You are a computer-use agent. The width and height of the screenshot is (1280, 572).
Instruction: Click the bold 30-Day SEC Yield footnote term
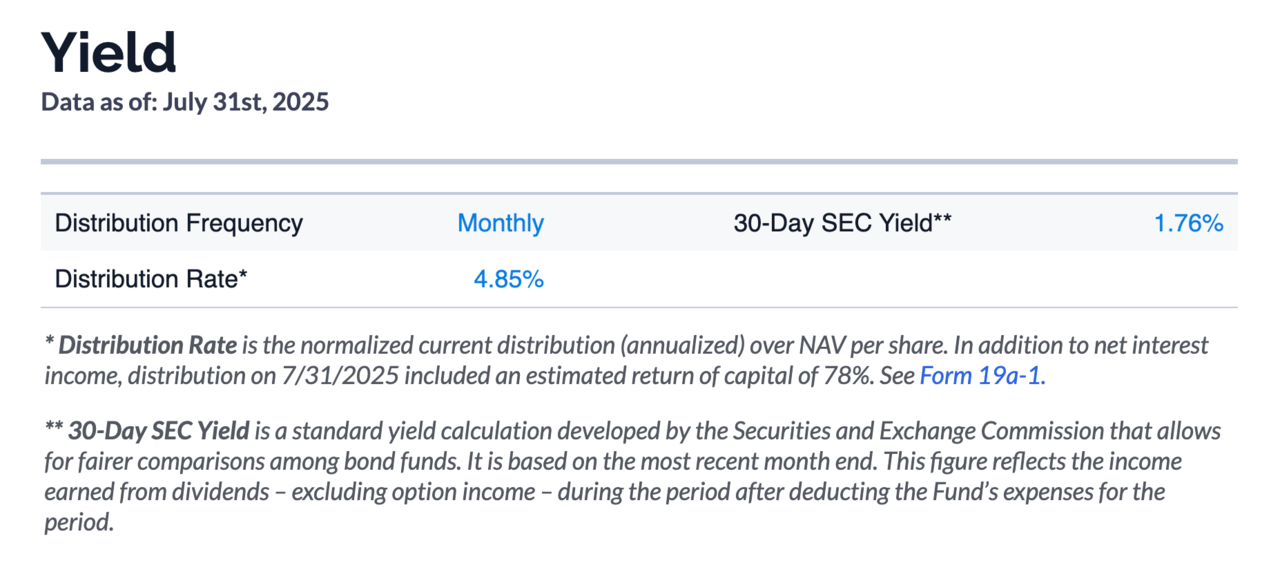click(159, 432)
